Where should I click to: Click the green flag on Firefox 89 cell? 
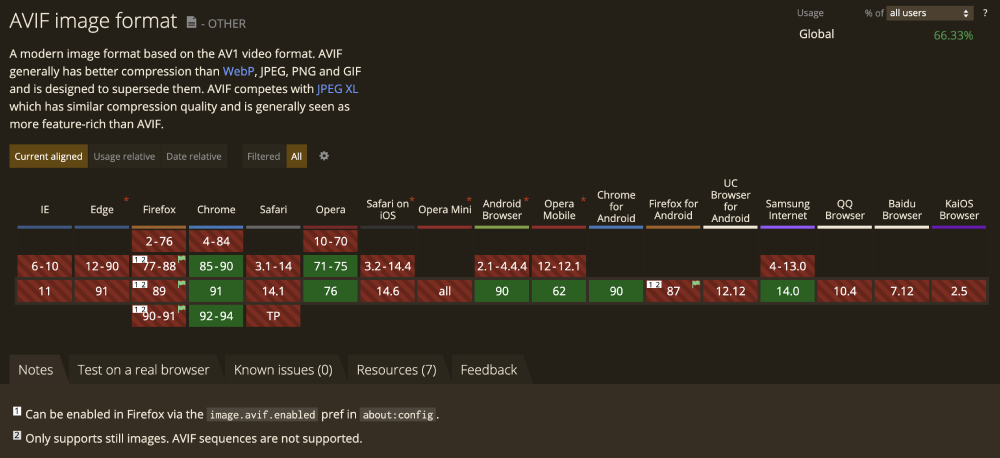click(181, 284)
